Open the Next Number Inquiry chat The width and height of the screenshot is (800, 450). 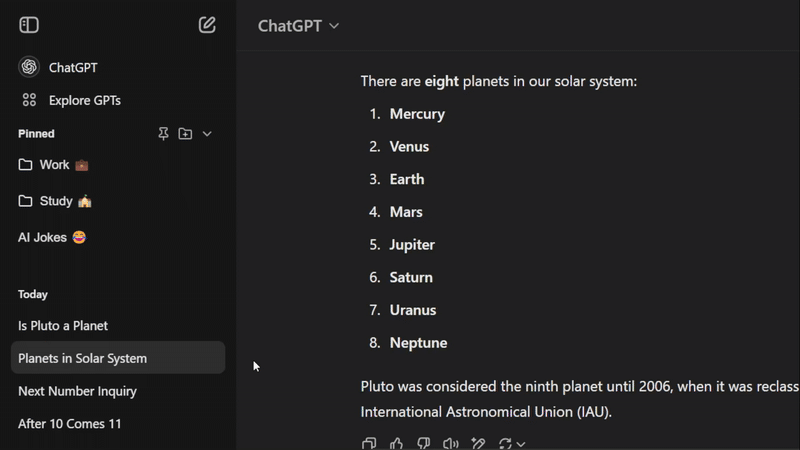click(x=117, y=391)
